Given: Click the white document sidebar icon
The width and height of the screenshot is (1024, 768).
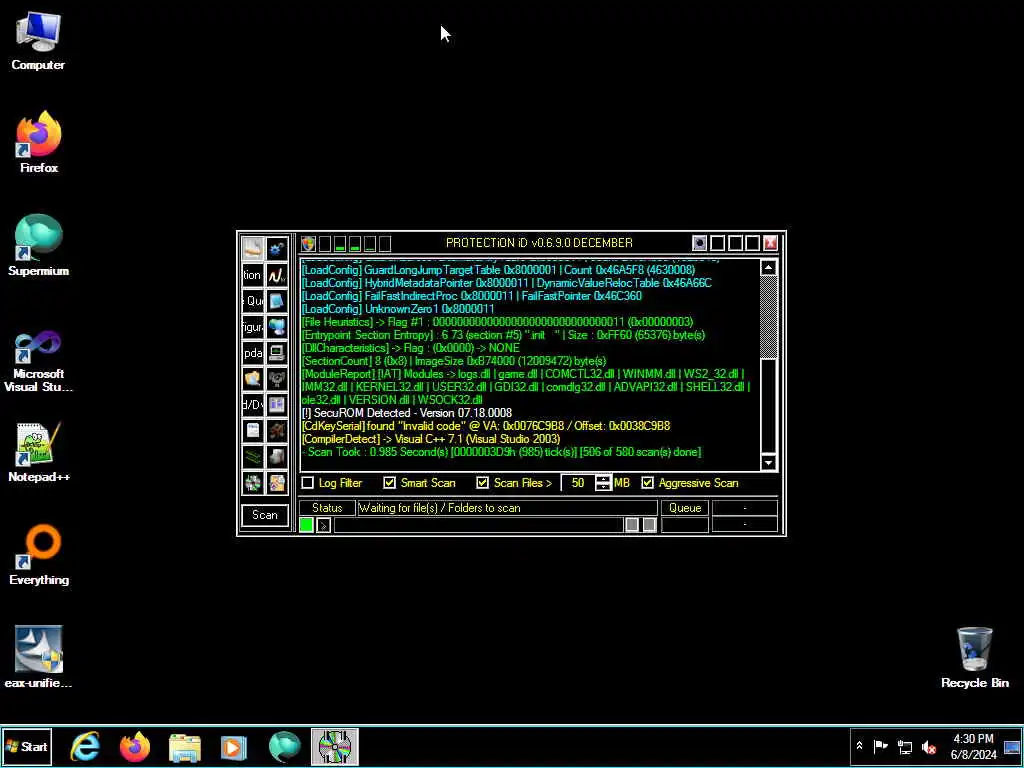Looking at the screenshot, I should click(253, 430).
